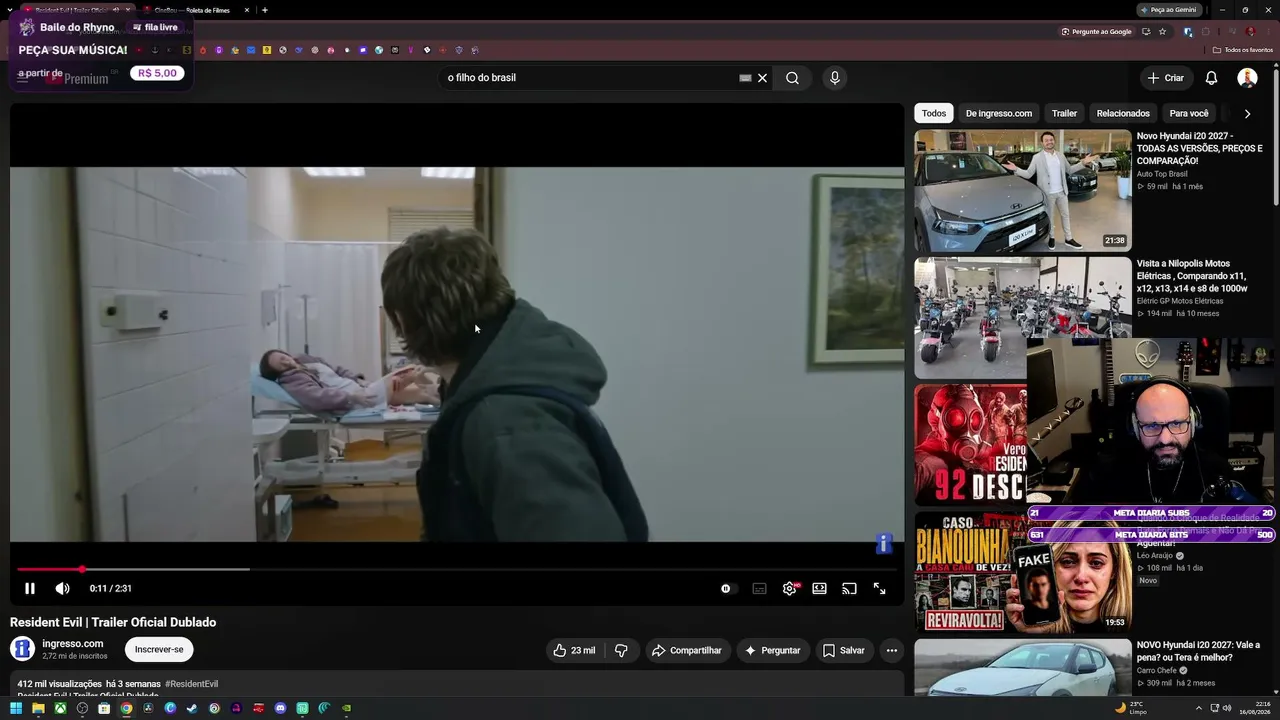Select the Para você filter chip
The width and height of the screenshot is (1280, 720).
(1189, 113)
